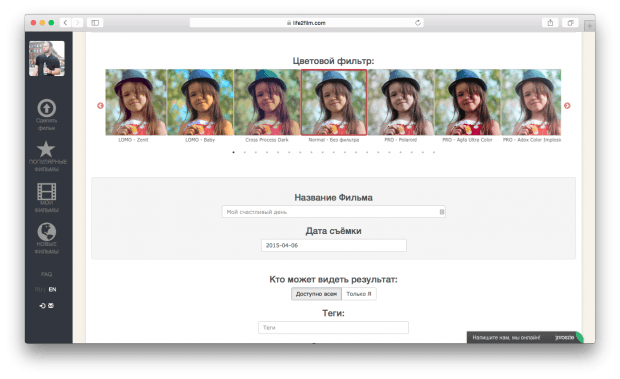620x379 pixels.
Task: Click the 'Cross Process Dark' caption text
Action: coord(267,140)
